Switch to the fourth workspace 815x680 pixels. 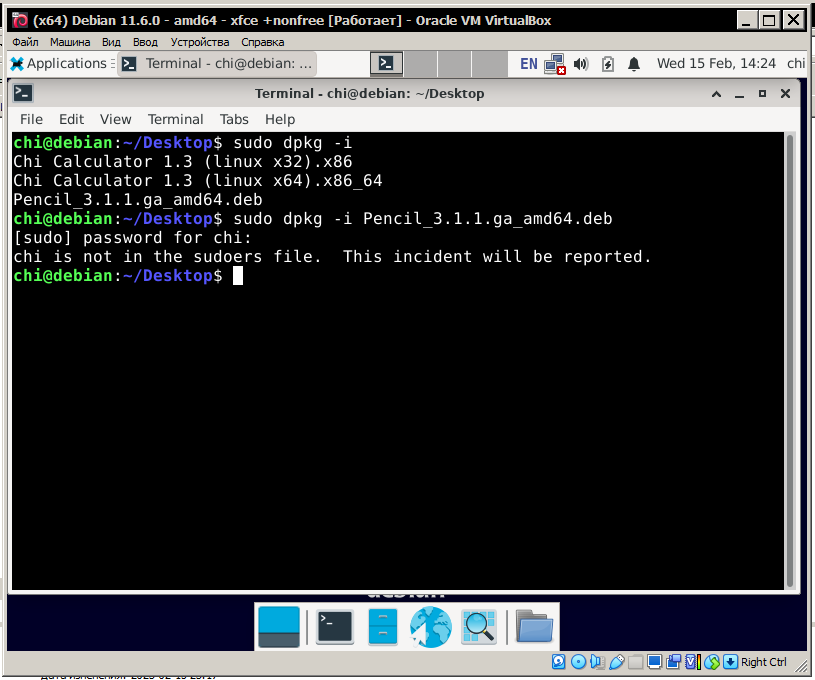coord(489,64)
